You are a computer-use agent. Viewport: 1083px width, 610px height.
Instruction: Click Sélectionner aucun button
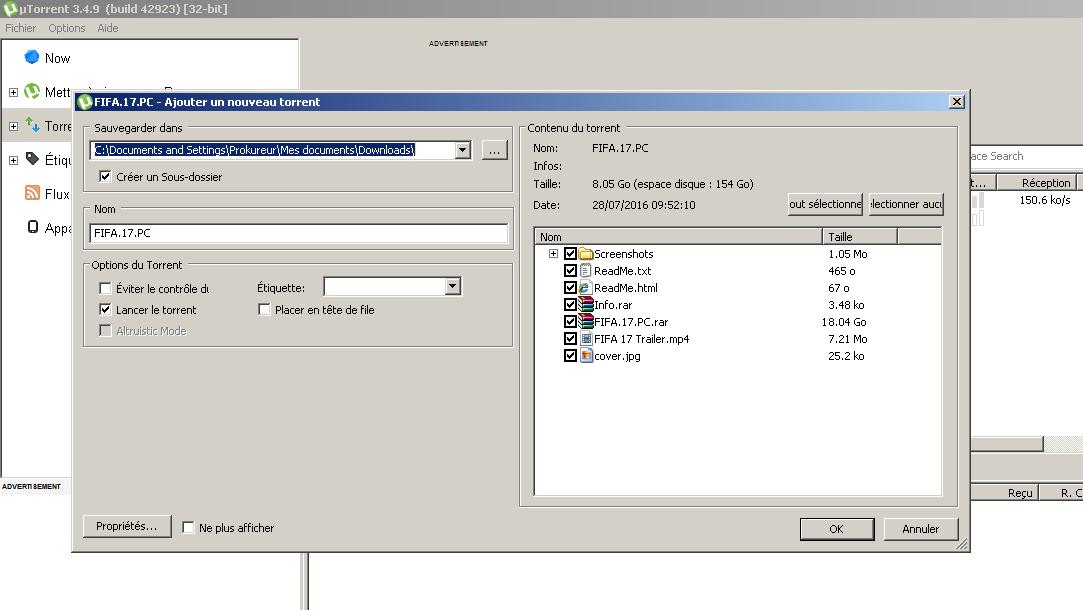point(906,204)
